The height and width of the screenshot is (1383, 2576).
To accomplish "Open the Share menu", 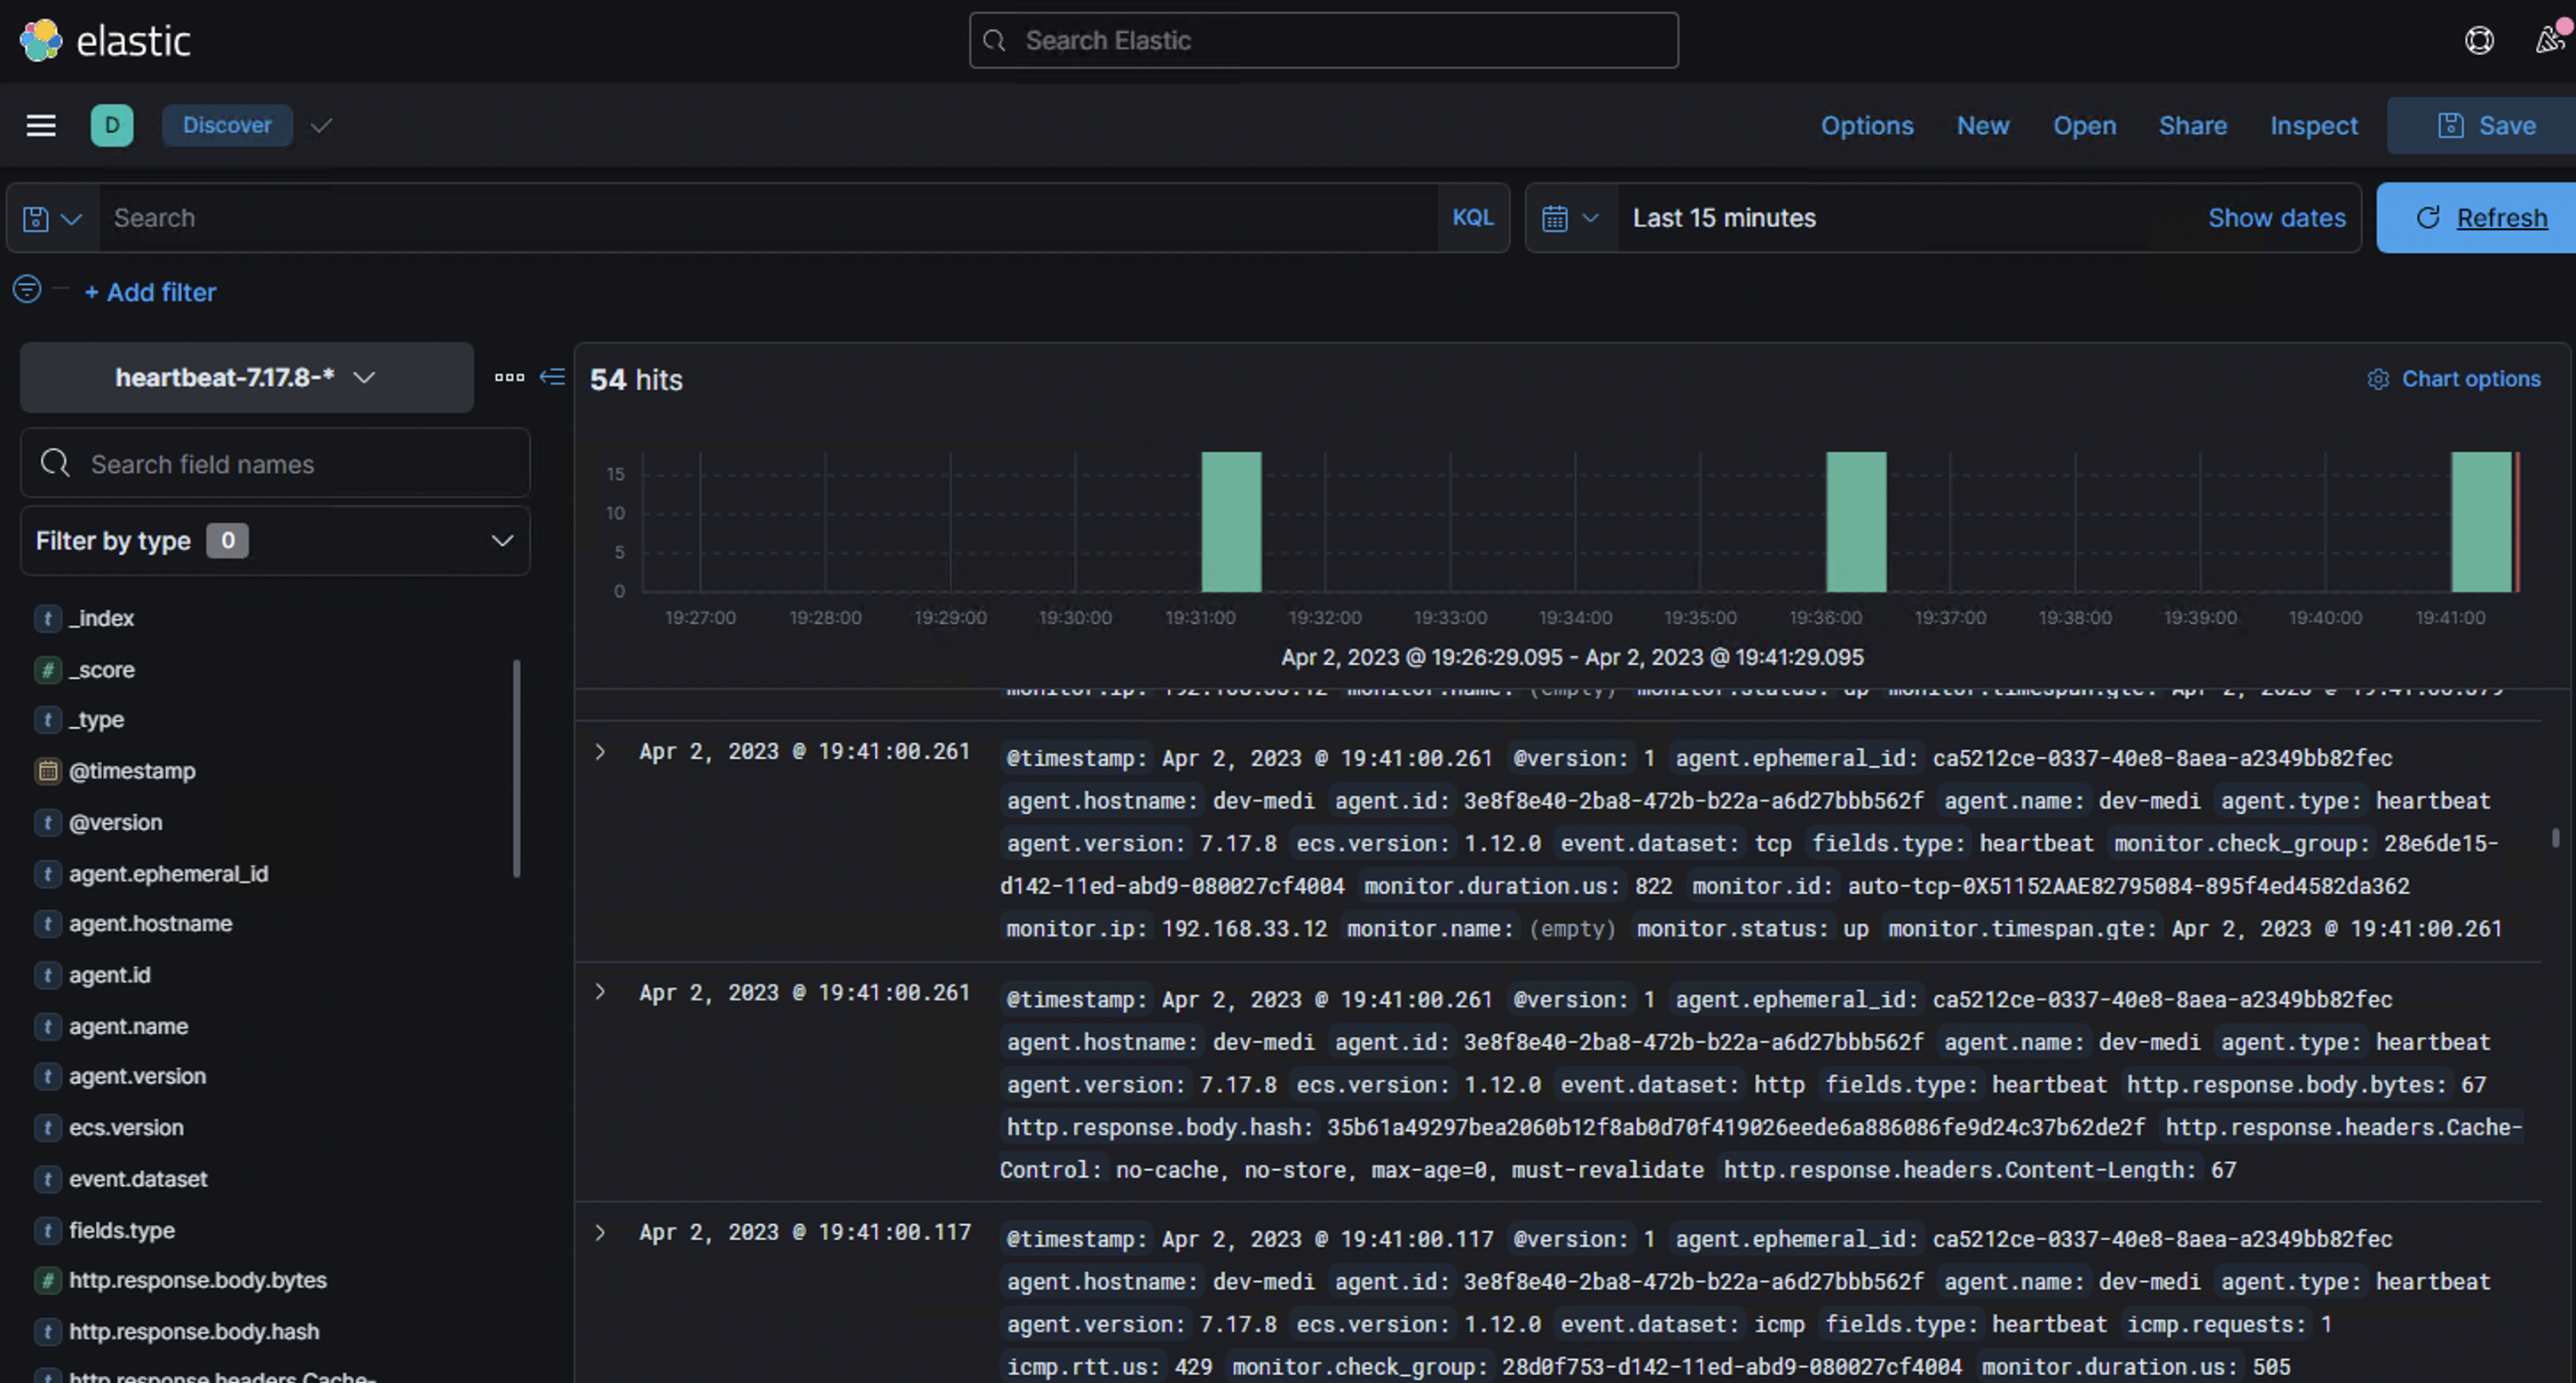I will click(2192, 125).
